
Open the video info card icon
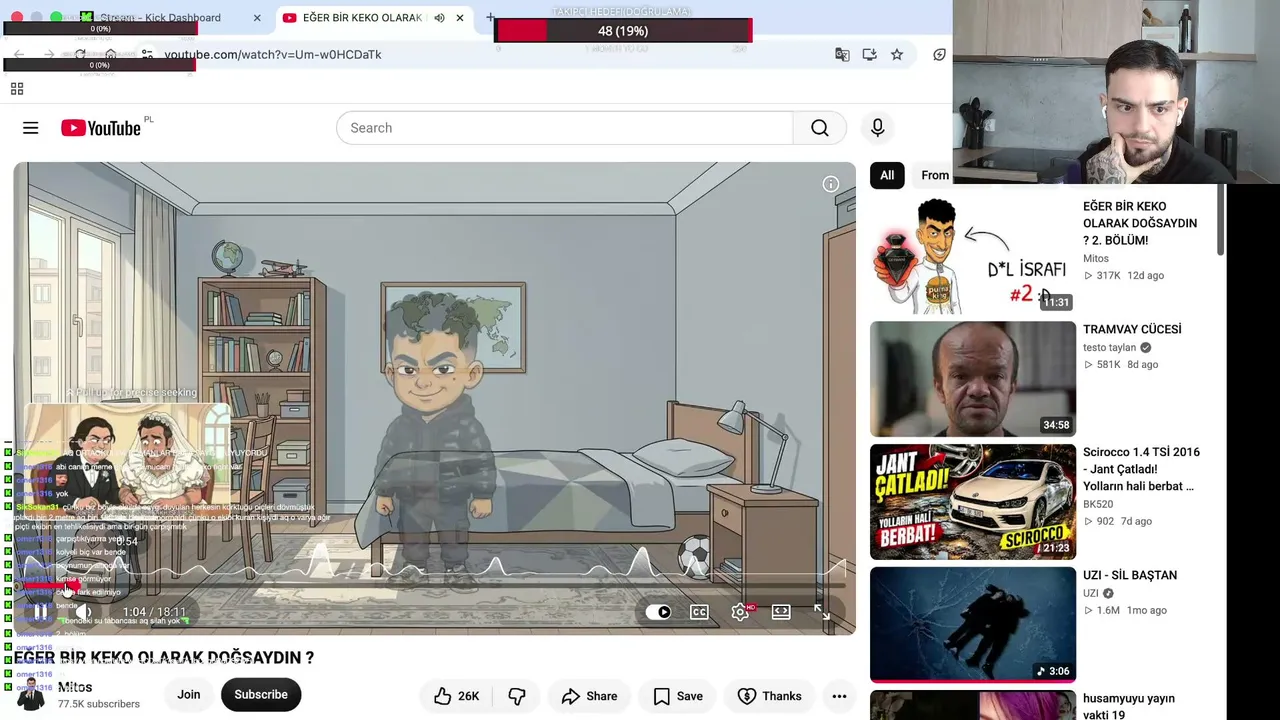(831, 184)
